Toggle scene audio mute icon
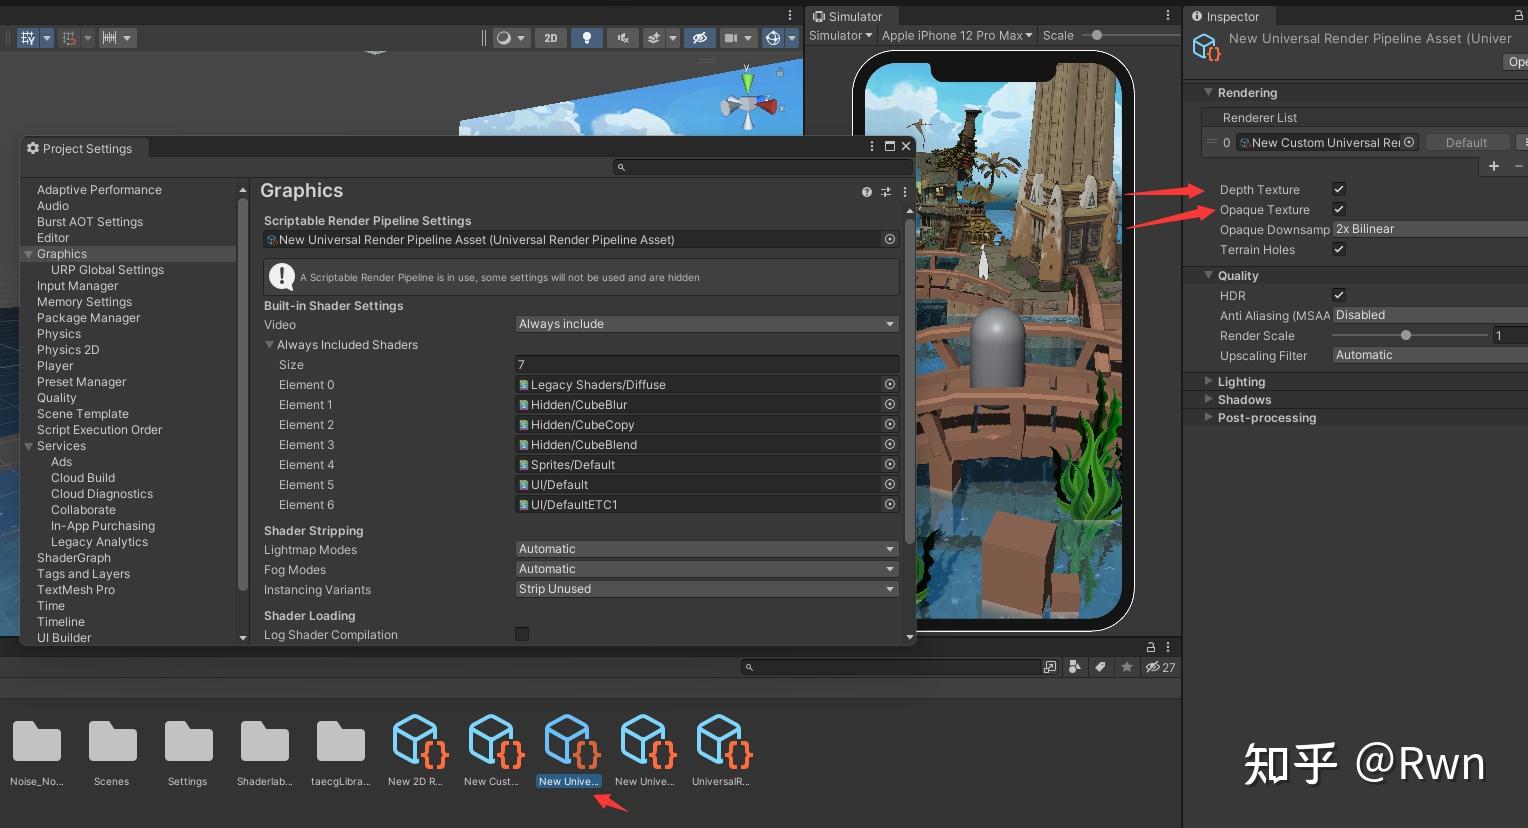 click(x=622, y=38)
